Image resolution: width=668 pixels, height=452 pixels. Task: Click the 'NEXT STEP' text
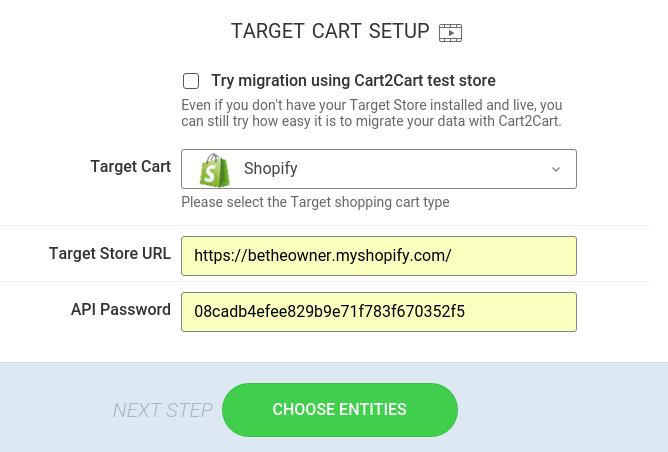(163, 410)
